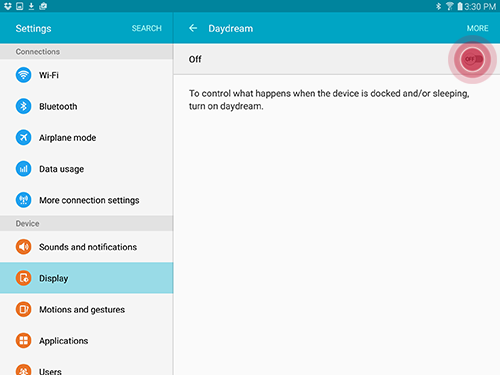
Task: Click the 3:30 PM clock
Action: [480, 6]
